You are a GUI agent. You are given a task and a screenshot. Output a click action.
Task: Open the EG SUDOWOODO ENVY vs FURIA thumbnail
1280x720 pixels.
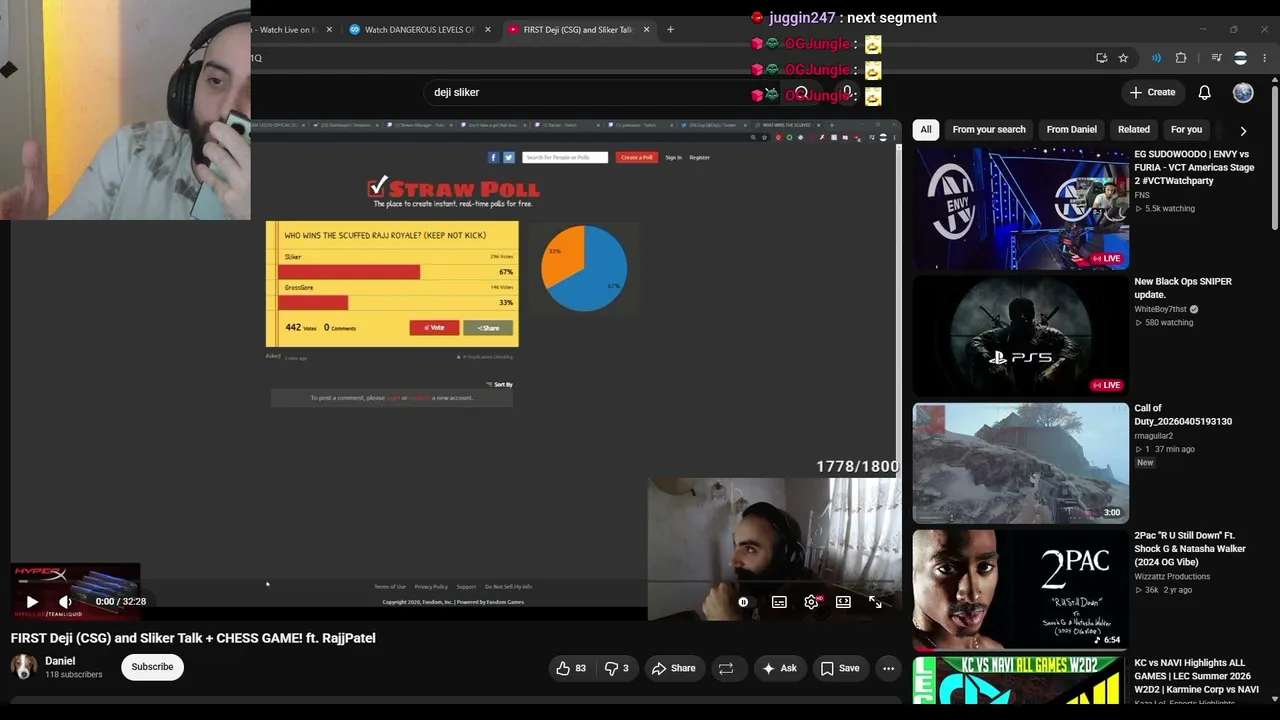(x=1021, y=209)
